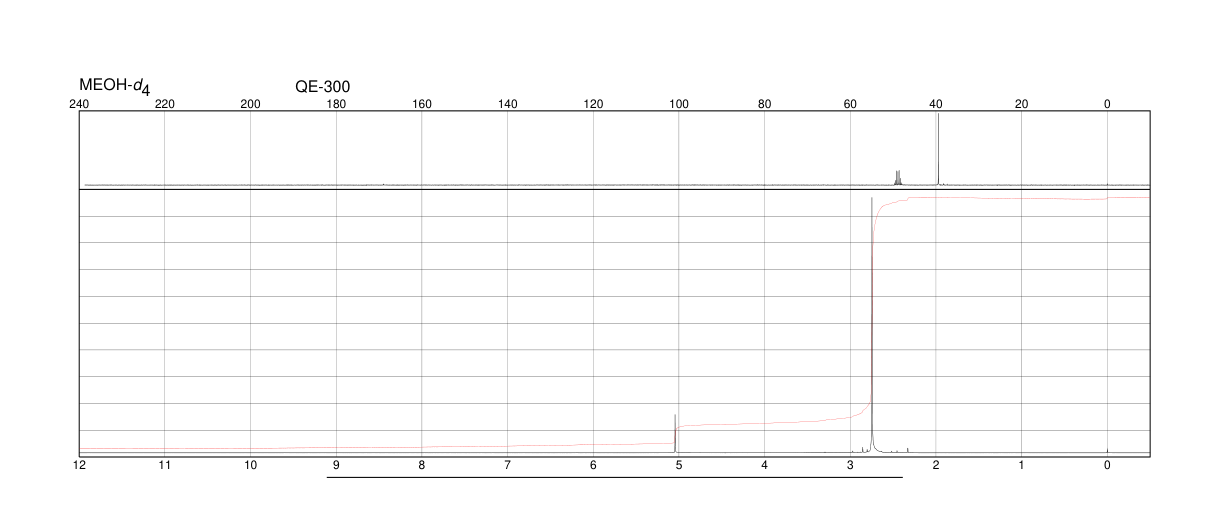Click the 7 ppm label on proton axis
This screenshot has width=1224, height=528.
[x=508, y=465]
